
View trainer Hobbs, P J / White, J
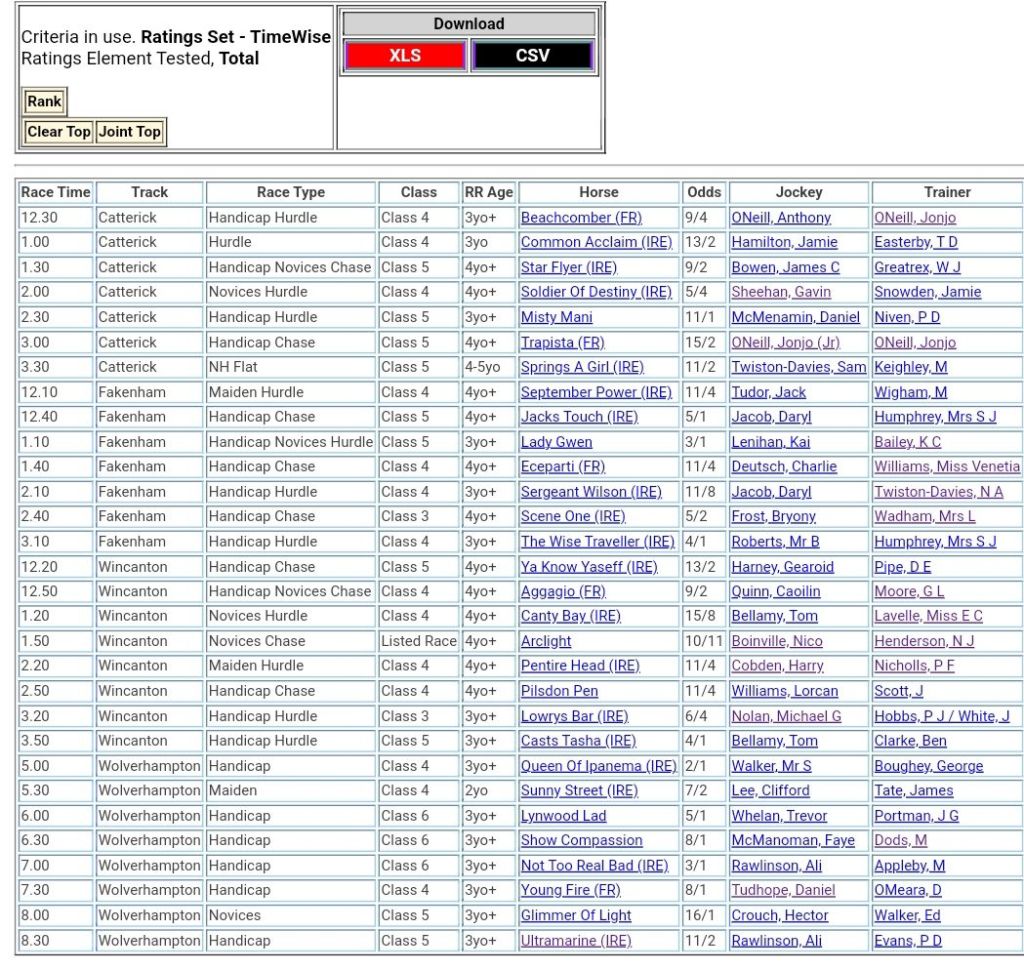coord(941,716)
